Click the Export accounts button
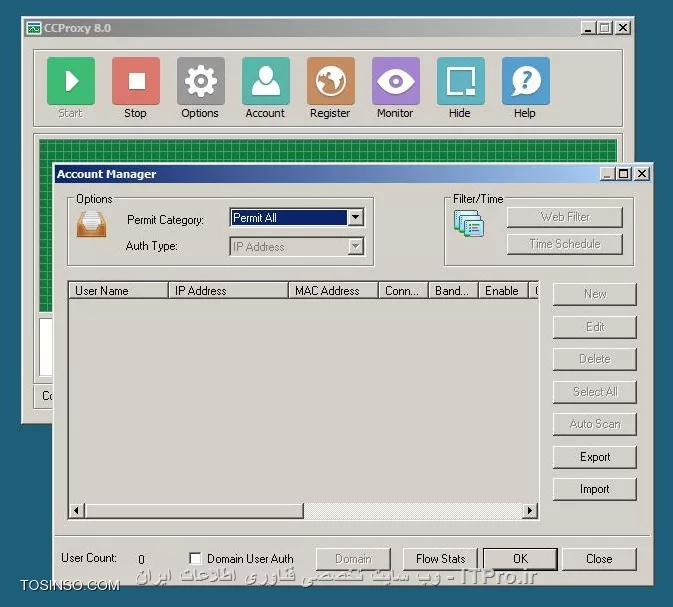 (x=594, y=457)
